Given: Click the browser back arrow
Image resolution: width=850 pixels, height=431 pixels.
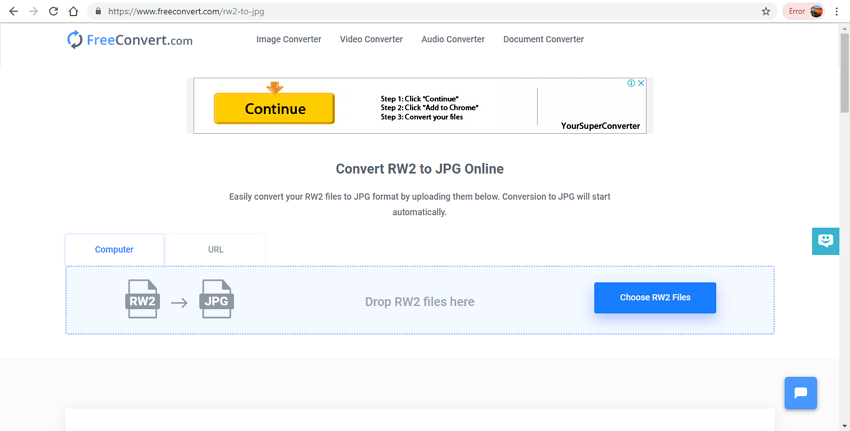Looking at the screenshot, I should 13,11.
